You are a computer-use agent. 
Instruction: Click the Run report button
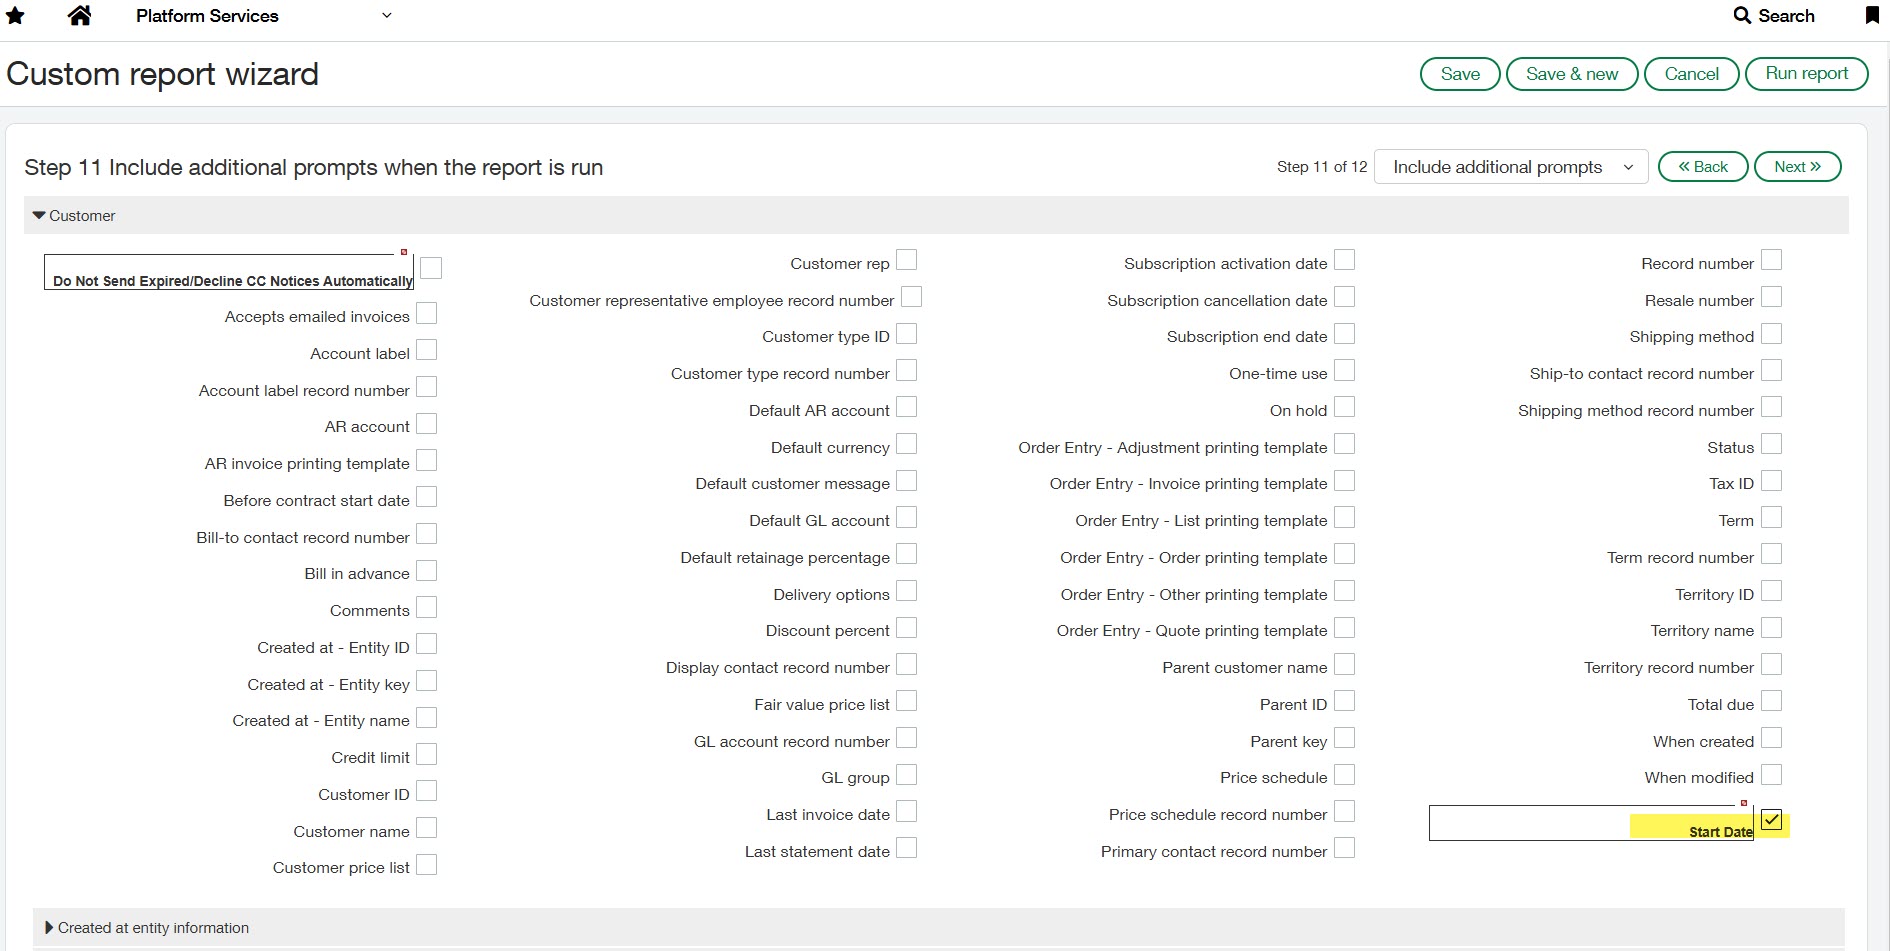click(x=1806, y=73)
